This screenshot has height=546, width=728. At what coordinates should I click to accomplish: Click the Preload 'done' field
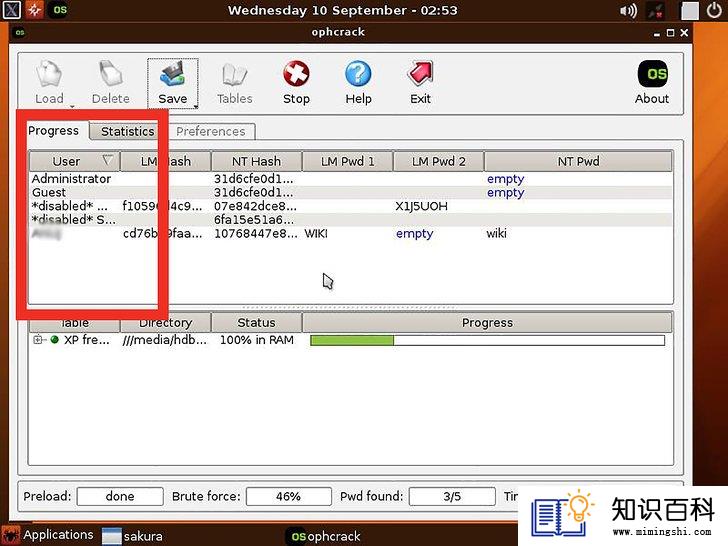120,496
